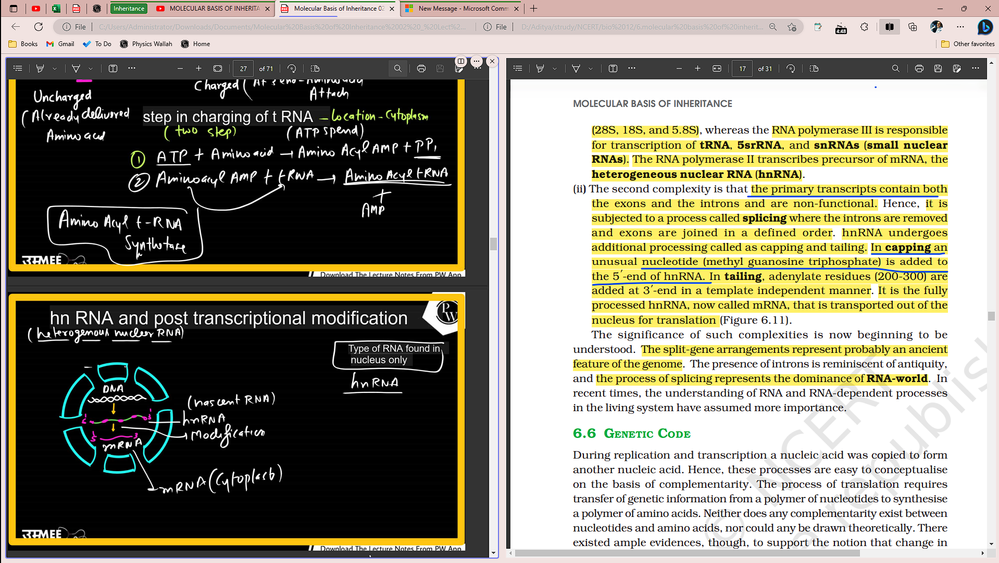Open split pane more options ellipsis

coord(477,61)
